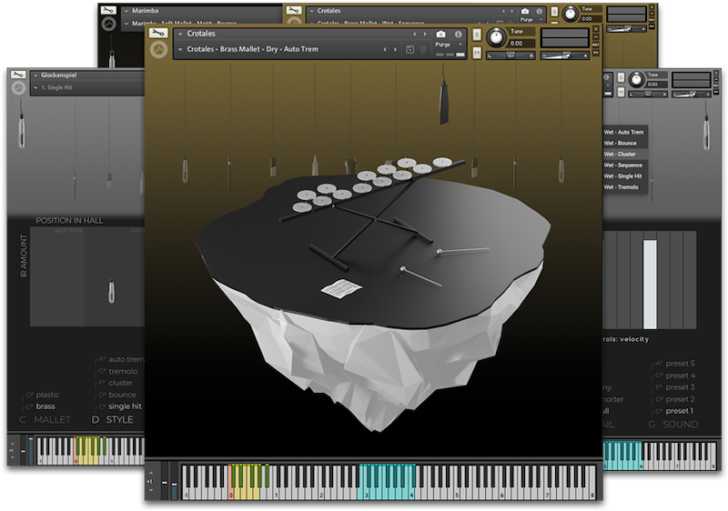The height and width of the screenshot is (511, 728).
Task: Click the snapshot save icon beside preset name
Action: (x=409, y=49)
